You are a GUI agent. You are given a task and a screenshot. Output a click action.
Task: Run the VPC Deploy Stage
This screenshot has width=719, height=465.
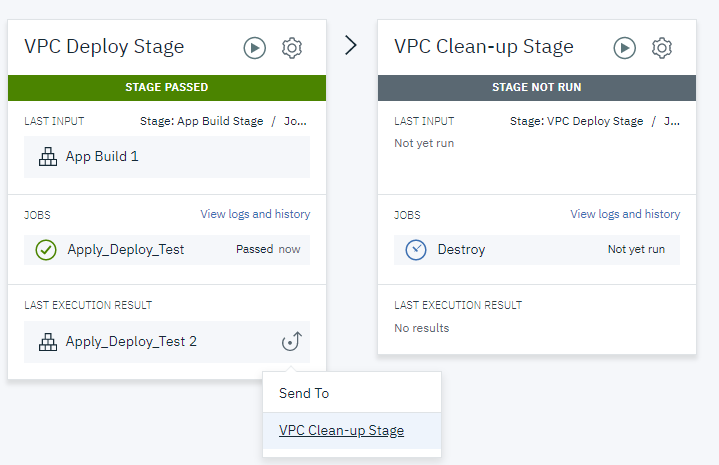254,47
